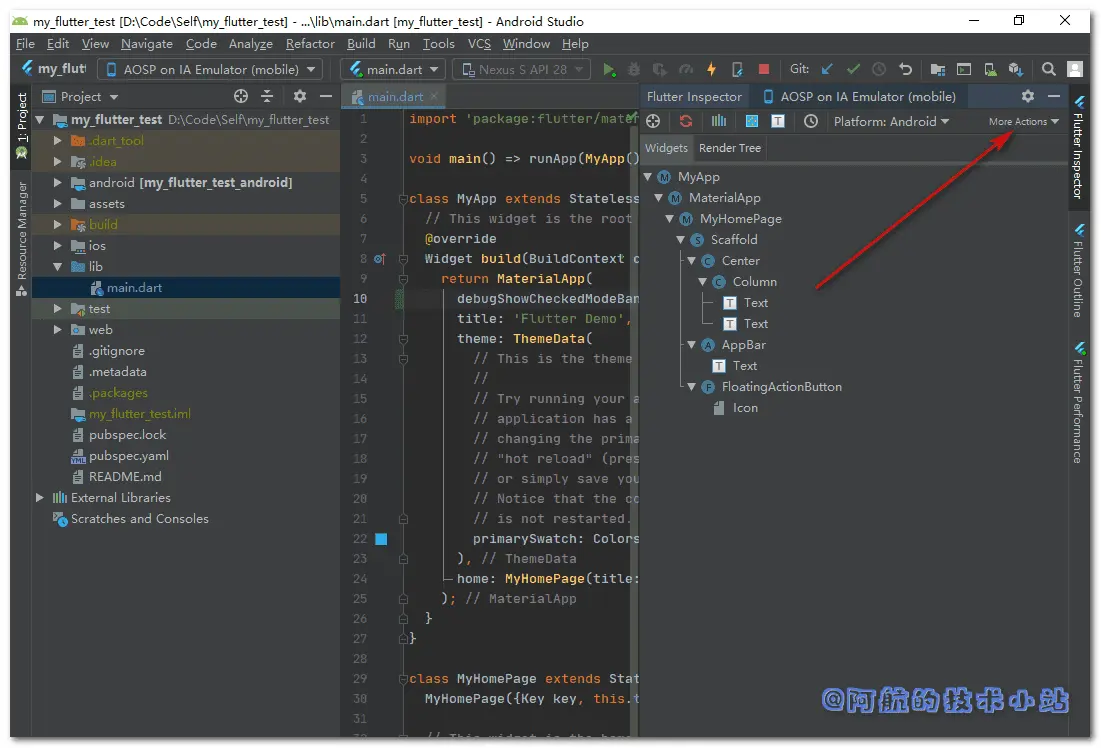This screenshot has width=1101, height=748.
Task: Activate Select Widget Mode in the inspector
Action: pyautogui.click(x=653, y=122)
